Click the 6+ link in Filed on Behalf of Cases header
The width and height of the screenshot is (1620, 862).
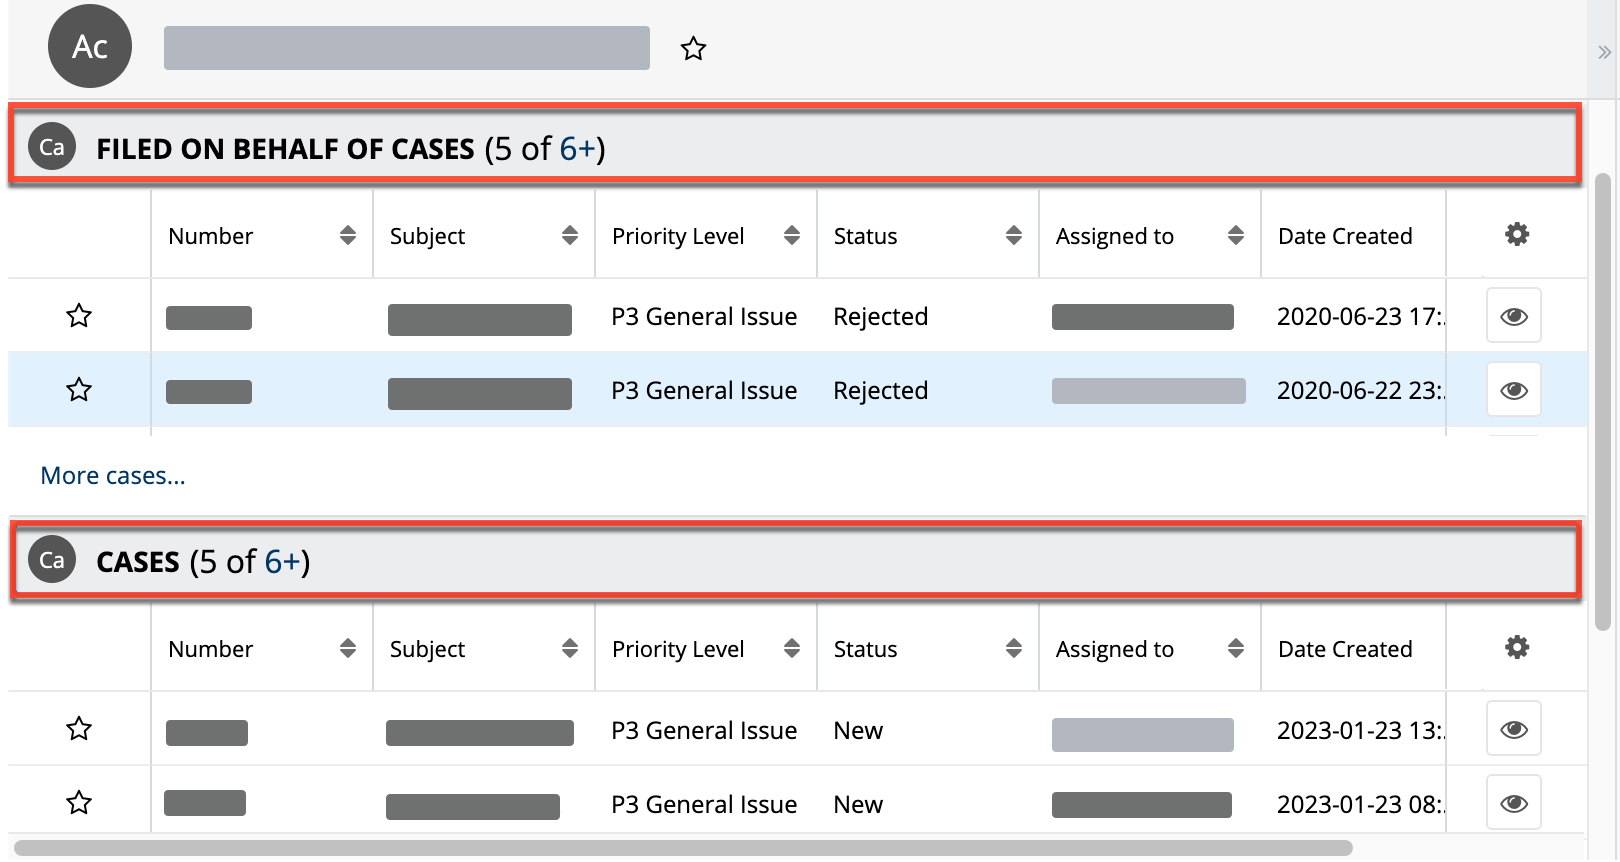[x=578, y=148]
